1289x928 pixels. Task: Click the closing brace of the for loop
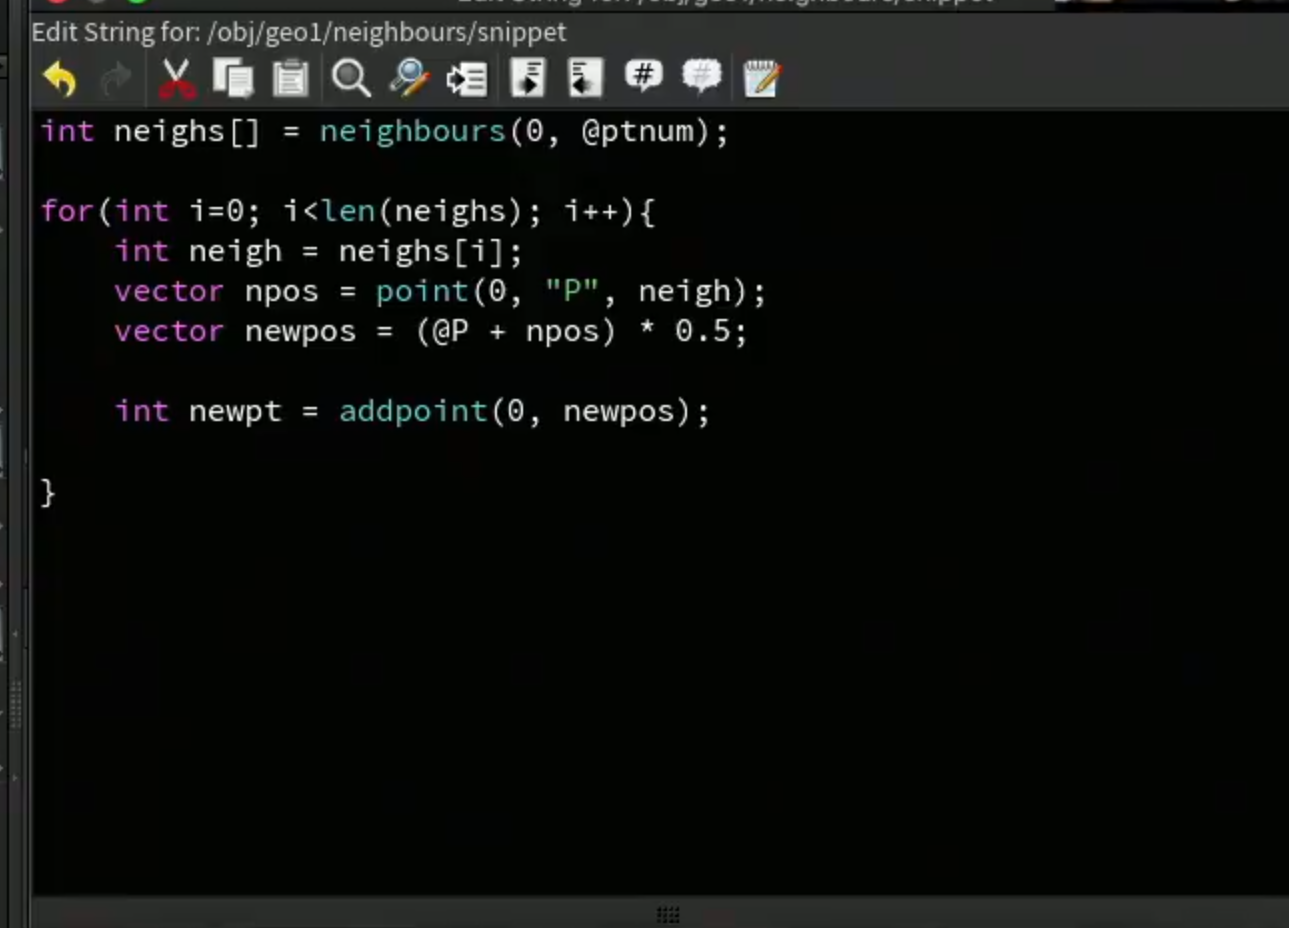[x=48, y=492]
